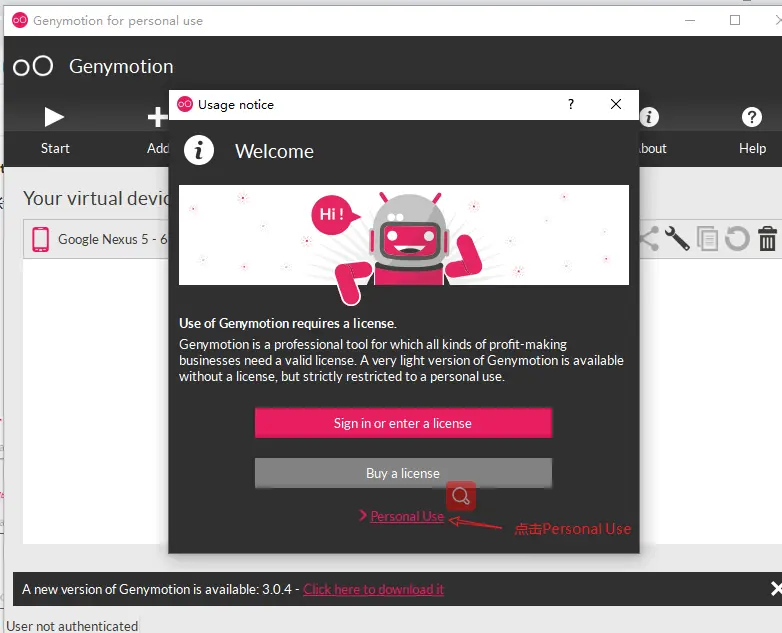
Task: Click the phone icon beside Google Nexus 5
Action: [40, 239]
